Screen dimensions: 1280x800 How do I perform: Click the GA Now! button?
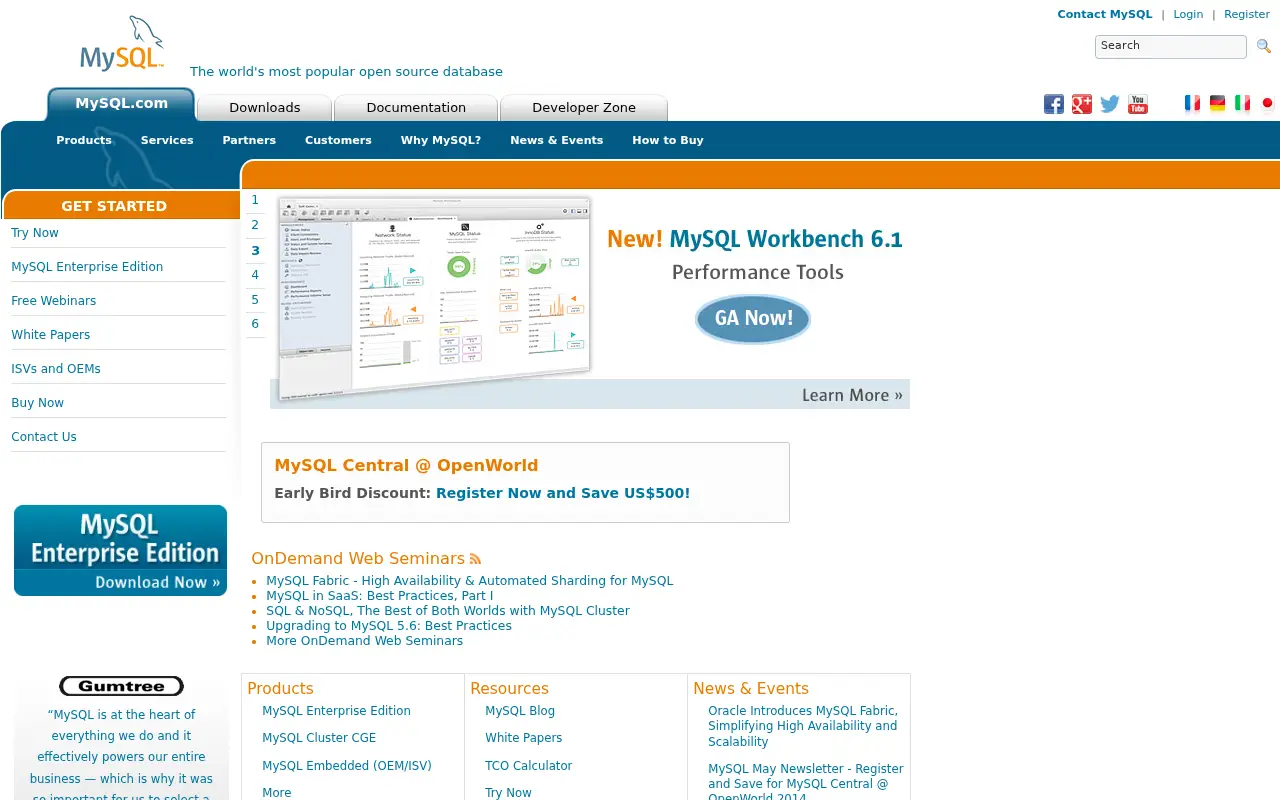pos(753,319)
